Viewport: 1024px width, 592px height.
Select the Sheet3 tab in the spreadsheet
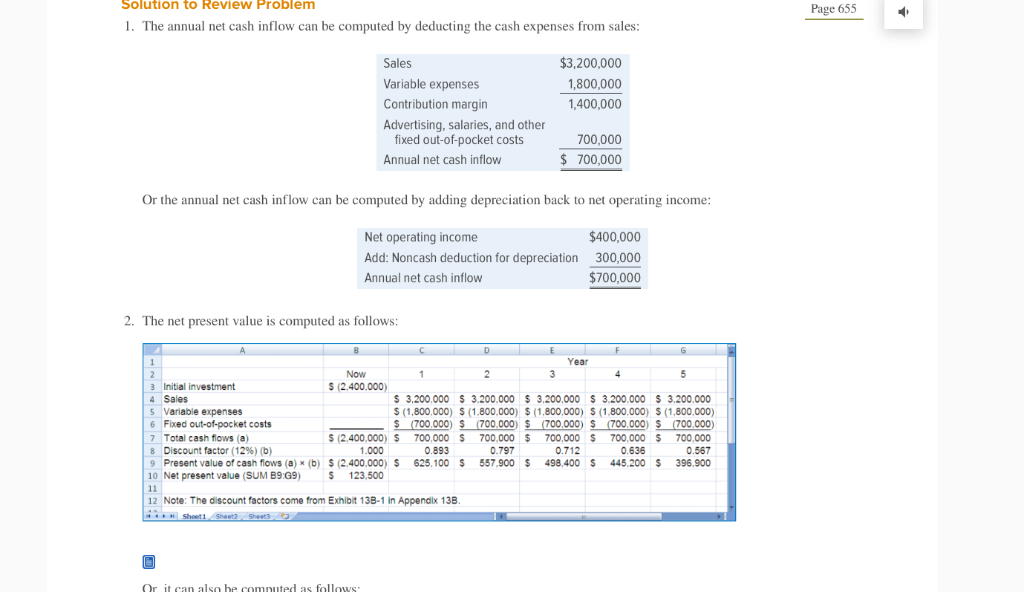click(259, 516)
